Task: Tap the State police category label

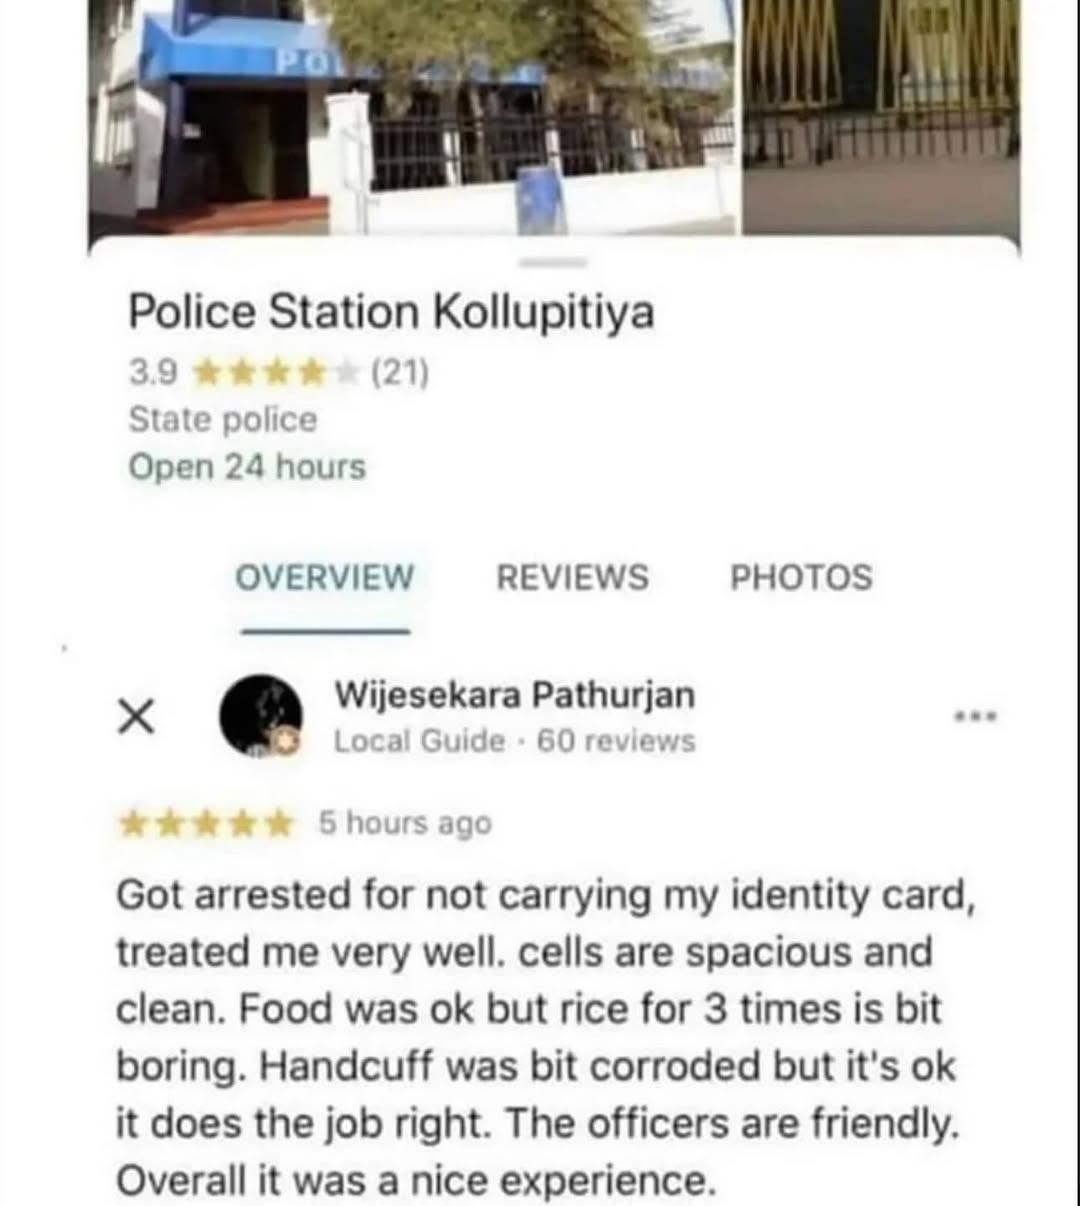Action: [x=222, y=420]
